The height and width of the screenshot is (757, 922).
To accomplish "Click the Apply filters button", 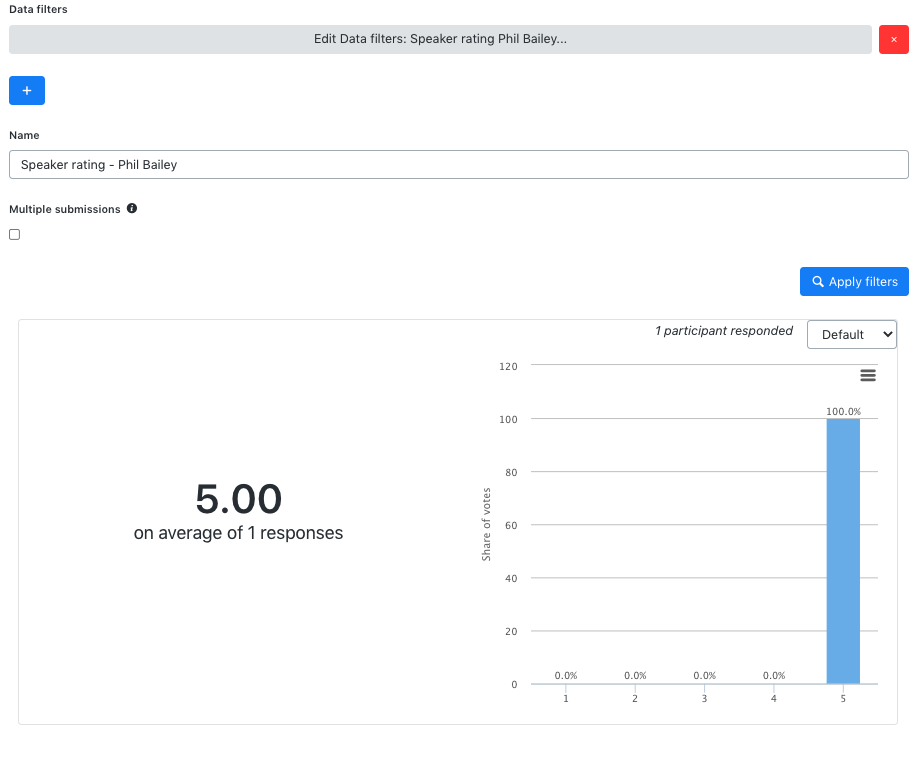I will [854, 282].
